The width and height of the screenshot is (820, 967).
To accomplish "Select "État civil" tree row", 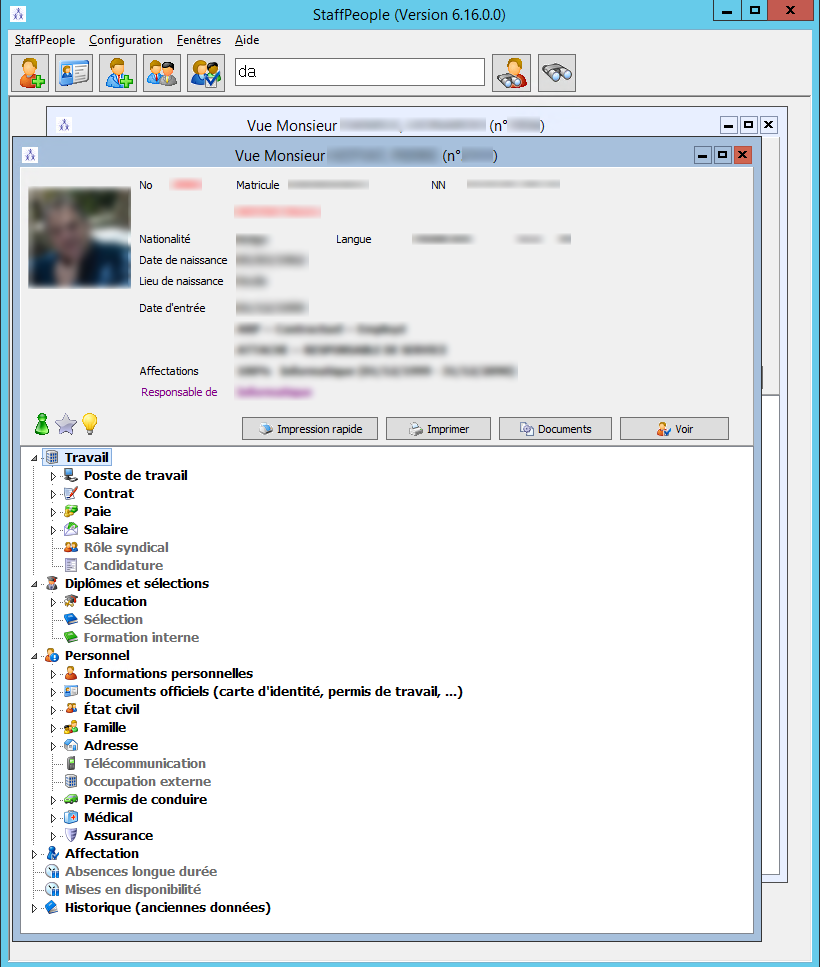I will 112,709.
